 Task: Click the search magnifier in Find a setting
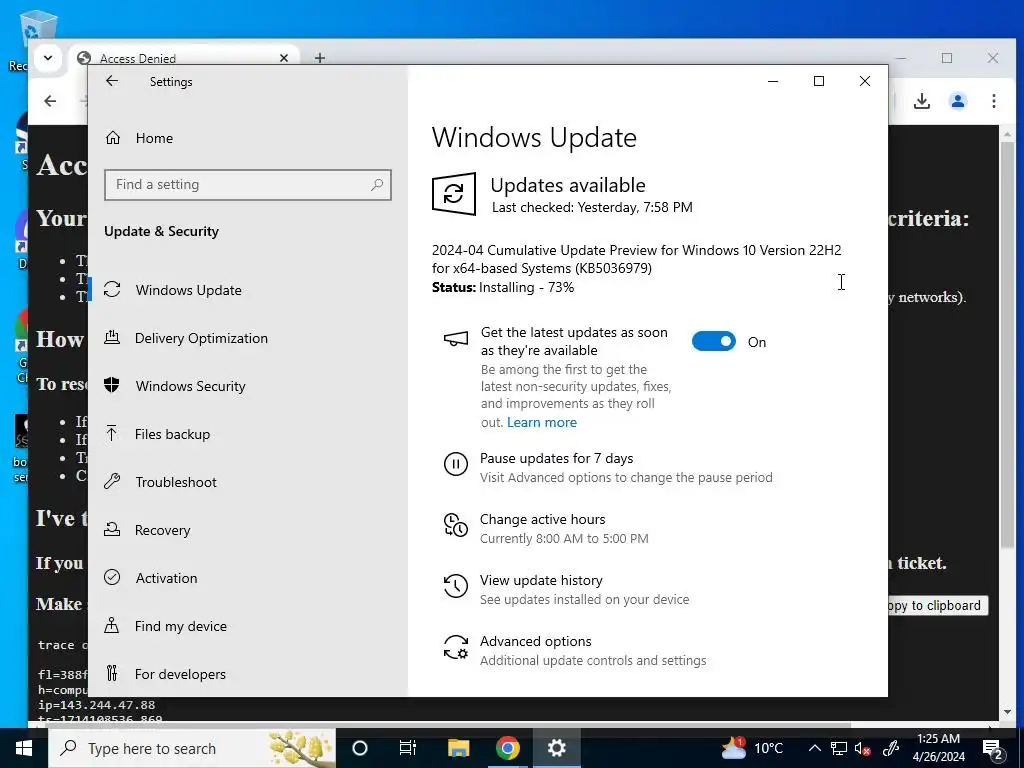377,185
